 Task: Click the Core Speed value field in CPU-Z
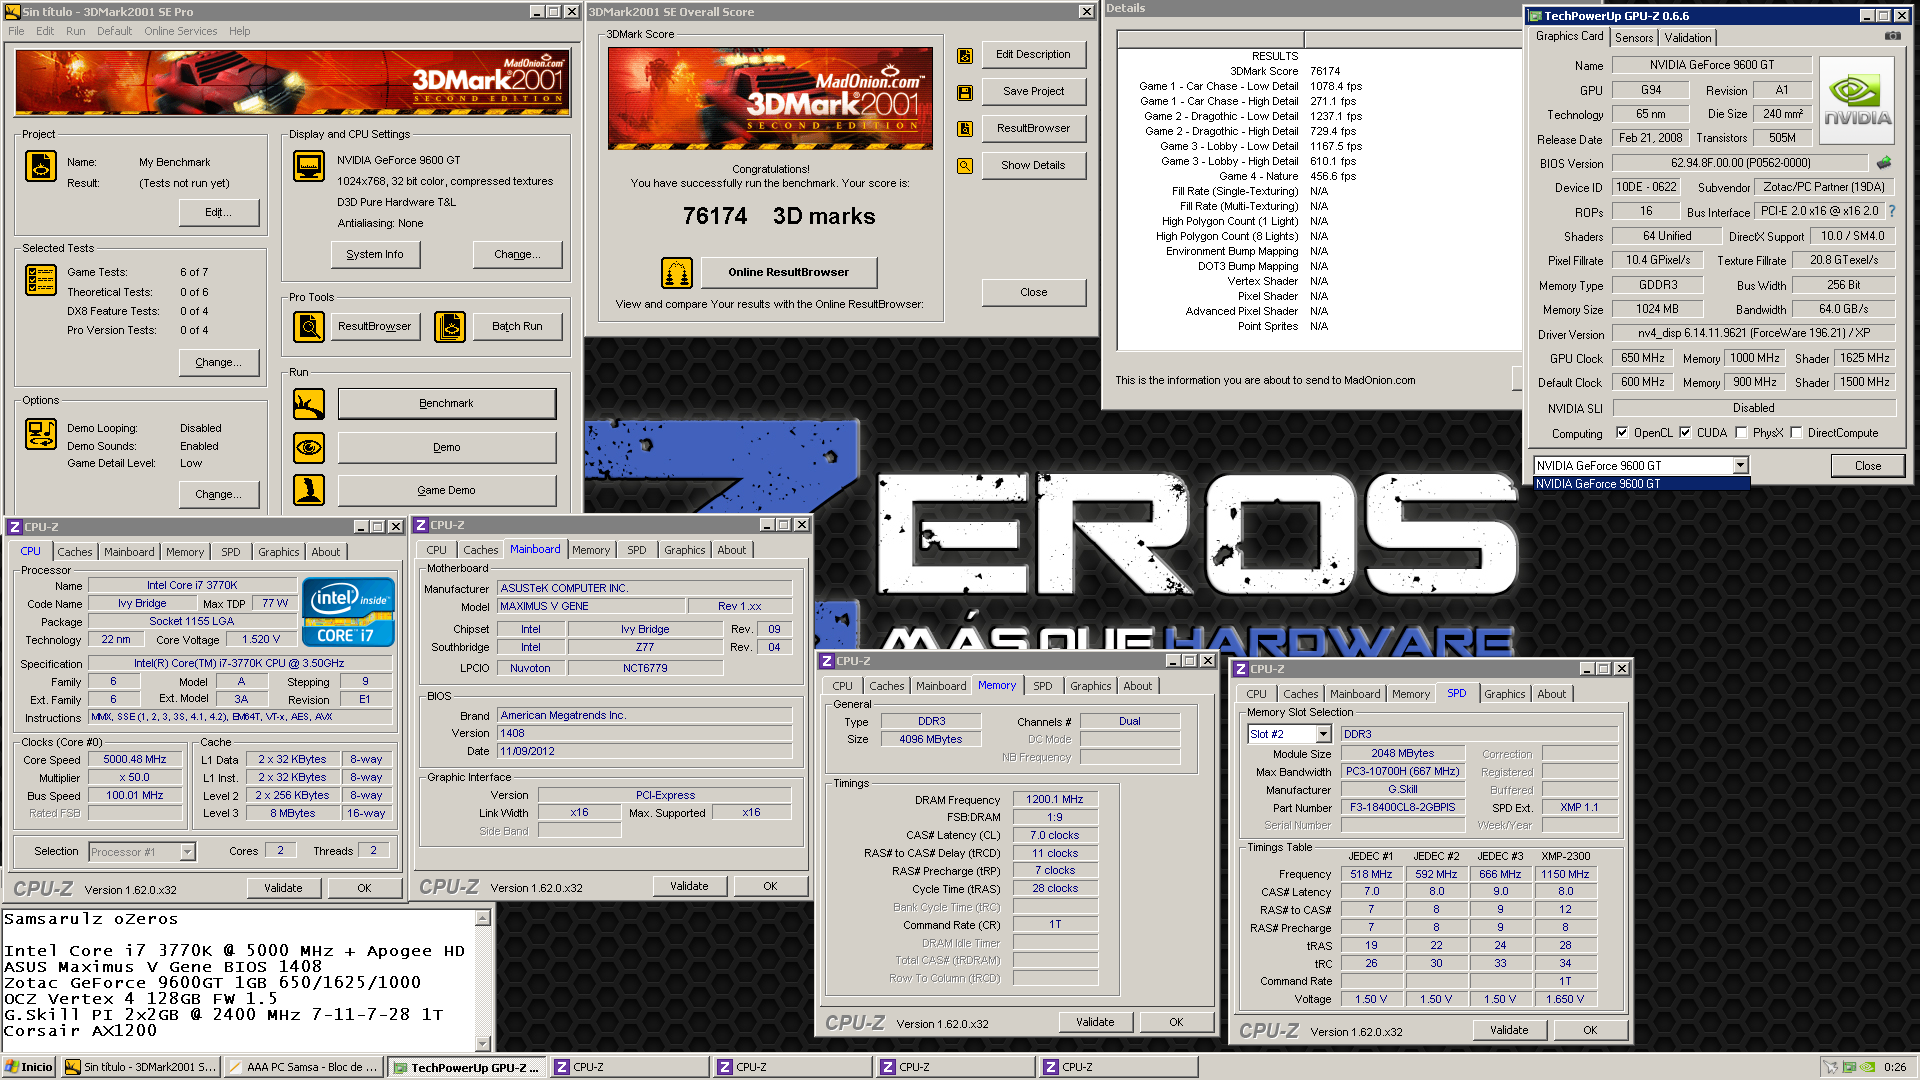pyautogui.click(x=135, y=759)
